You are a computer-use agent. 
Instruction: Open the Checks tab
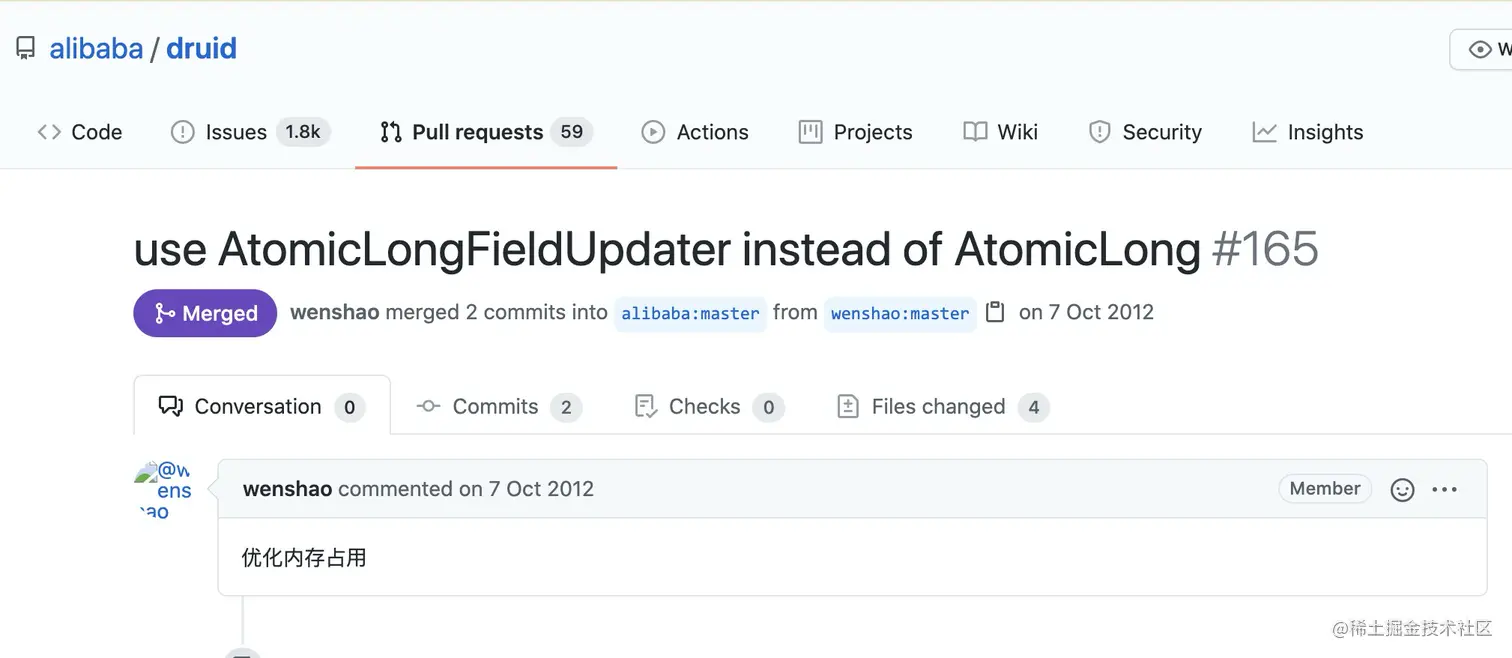(709, 407)
